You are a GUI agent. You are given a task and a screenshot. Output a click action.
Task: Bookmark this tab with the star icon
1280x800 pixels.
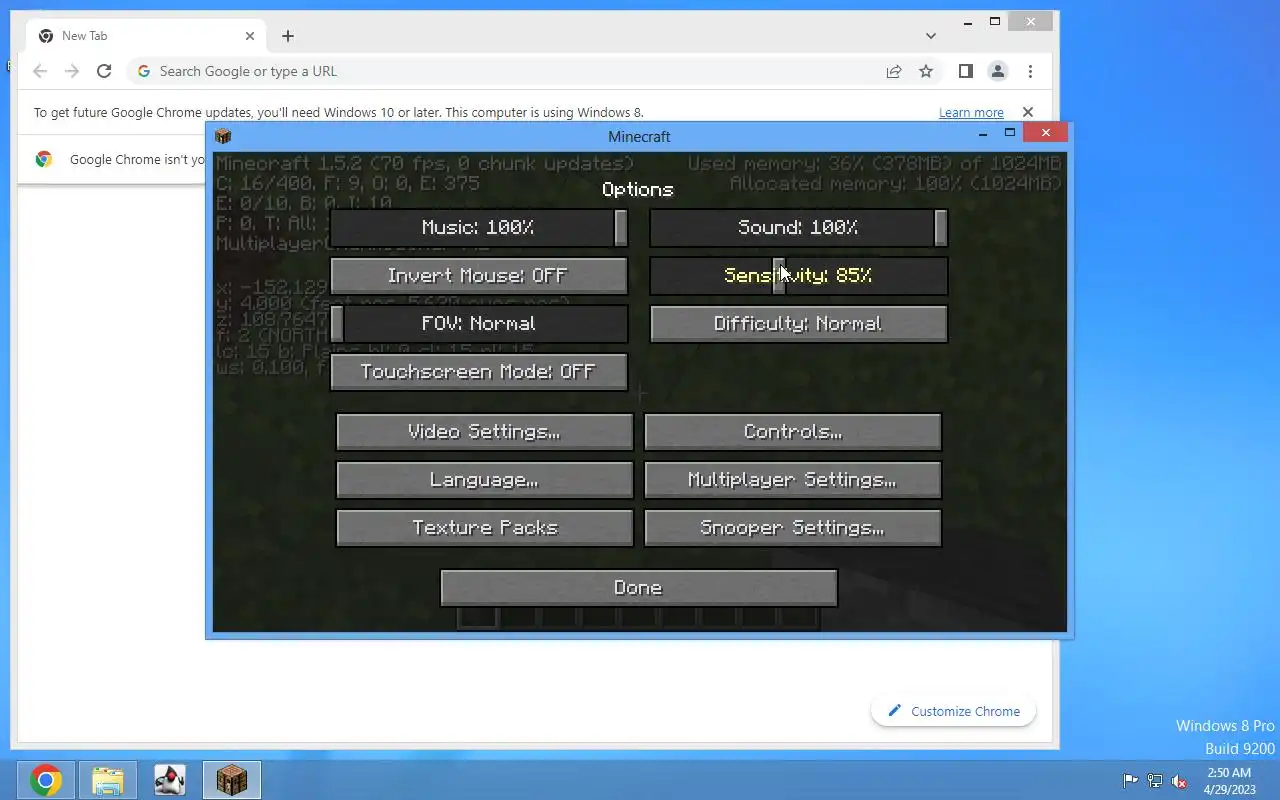[x=926, y=71]
